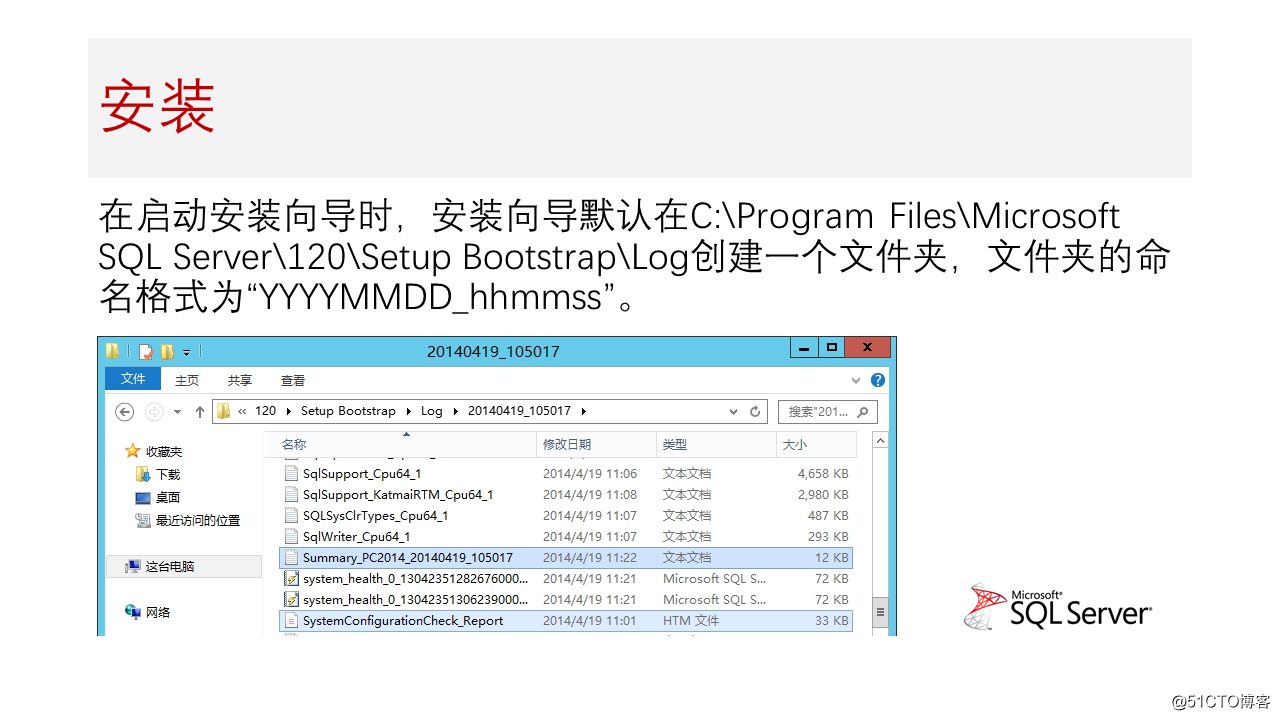The image size is (1280, 720).
Task: Select 桌面 in the navigation pane
Action: (x=168, y=497)
